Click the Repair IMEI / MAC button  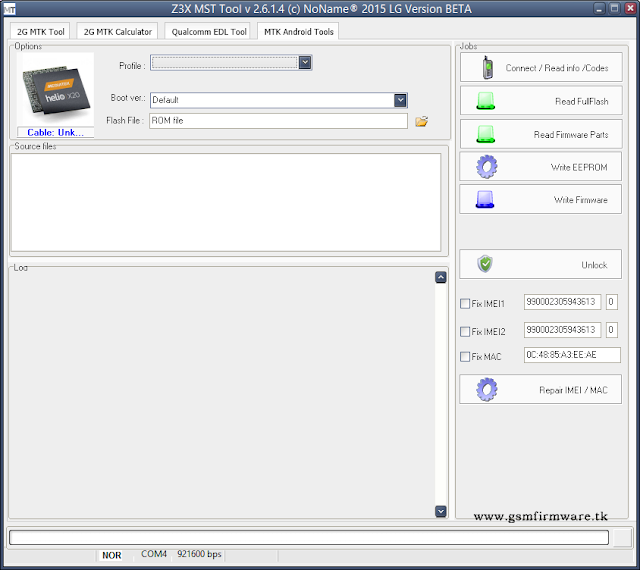click(540, 390)
